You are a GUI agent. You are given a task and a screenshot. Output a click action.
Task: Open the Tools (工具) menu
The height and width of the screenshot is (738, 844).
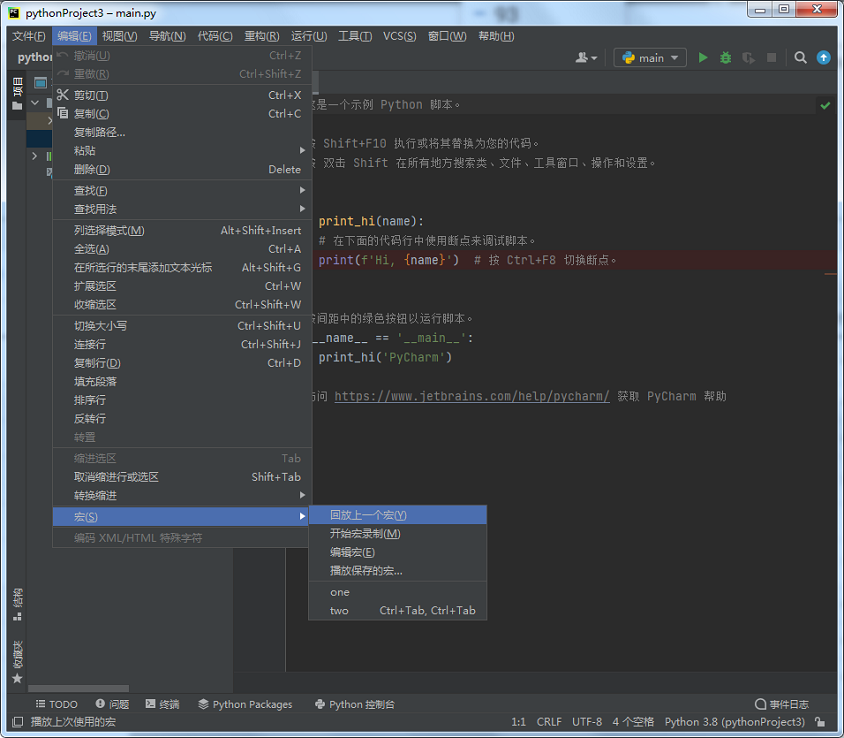[x=355, y=36]
